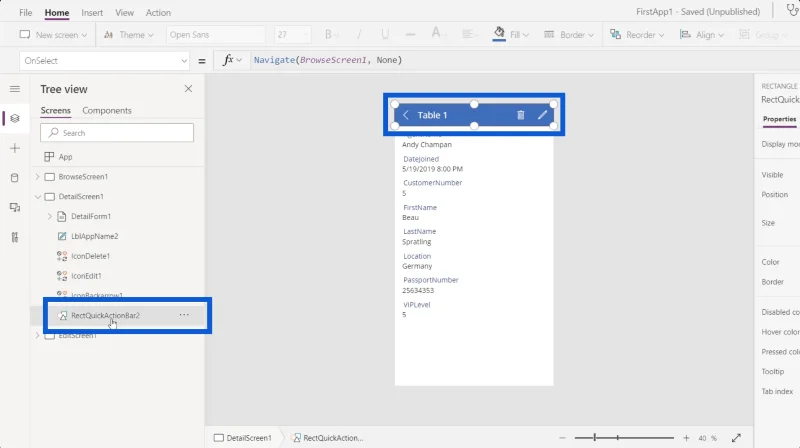
Task: Select the App item in tree
Action: 65,157
